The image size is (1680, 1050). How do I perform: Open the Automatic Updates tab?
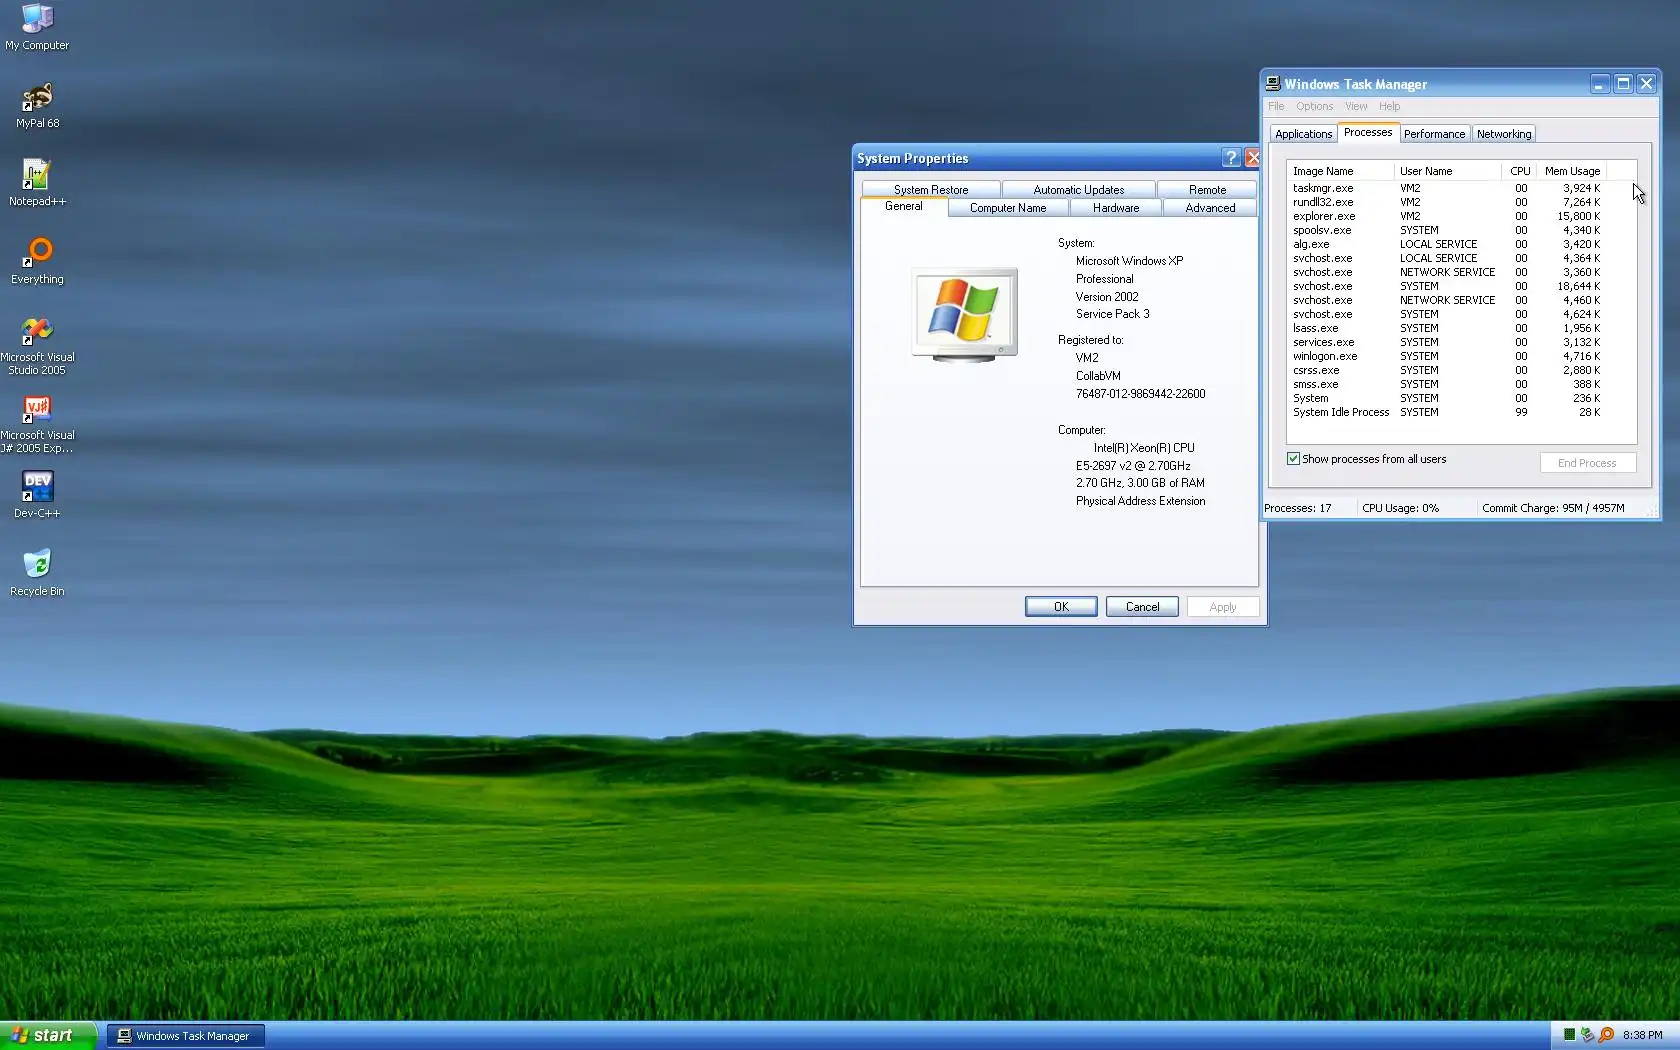tap(1078, 189)
